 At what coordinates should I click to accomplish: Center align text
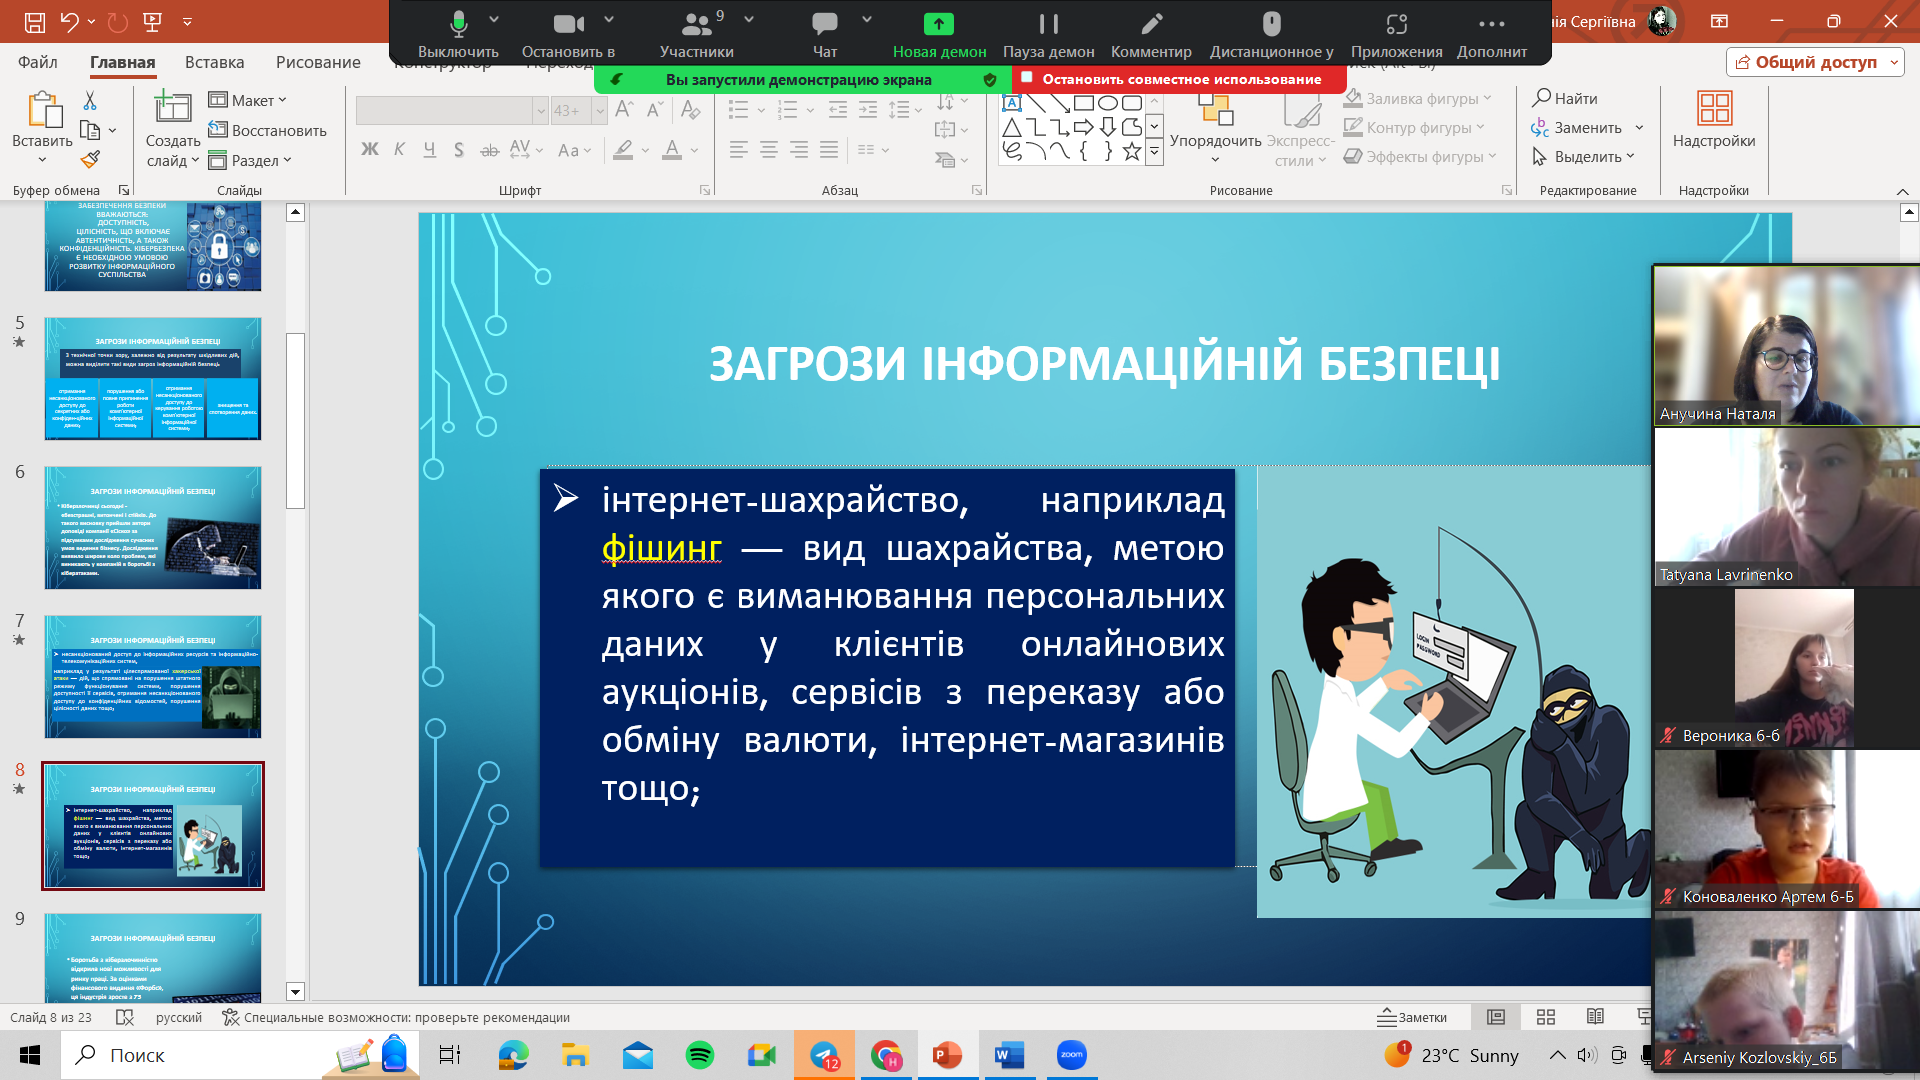click(x=769, y=150)
